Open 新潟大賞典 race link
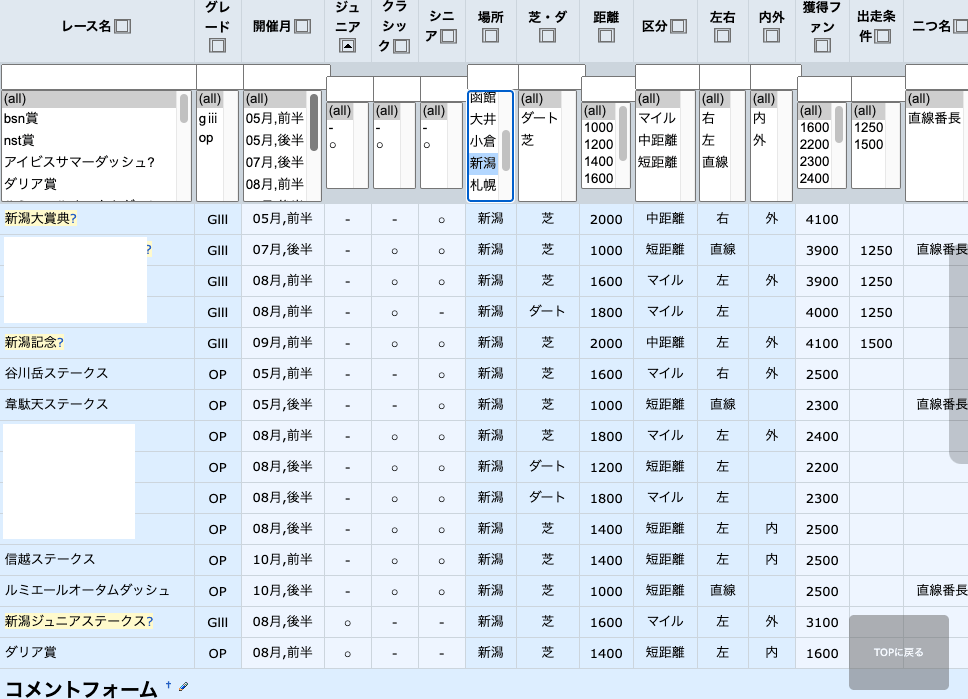The width and height of the screenshot is (968, 699). [x=37, y=219]
